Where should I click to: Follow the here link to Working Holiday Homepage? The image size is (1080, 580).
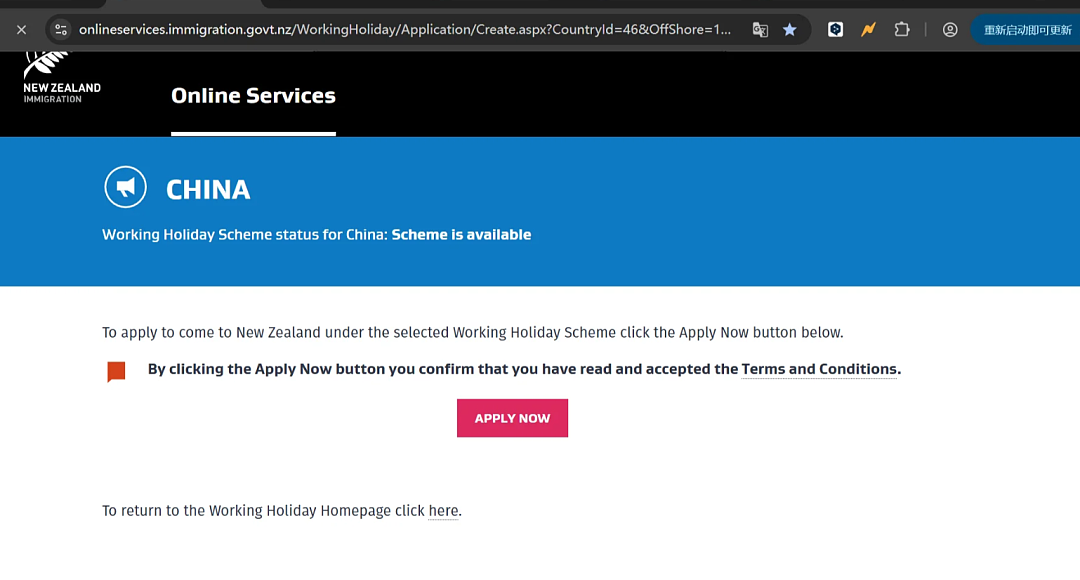point(443,511)
